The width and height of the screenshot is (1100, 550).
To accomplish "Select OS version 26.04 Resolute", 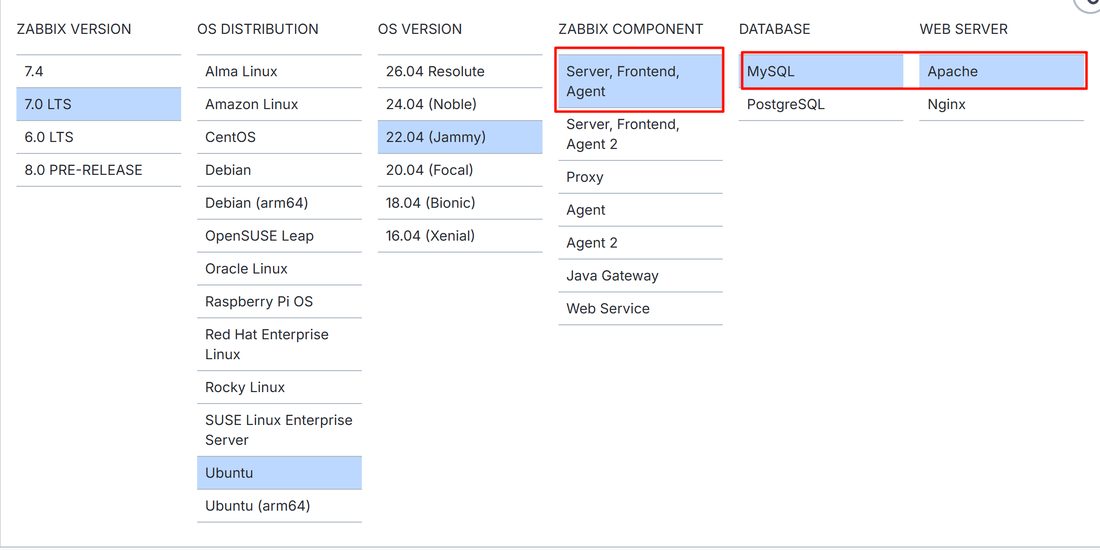I will click(x=460, y=71).
